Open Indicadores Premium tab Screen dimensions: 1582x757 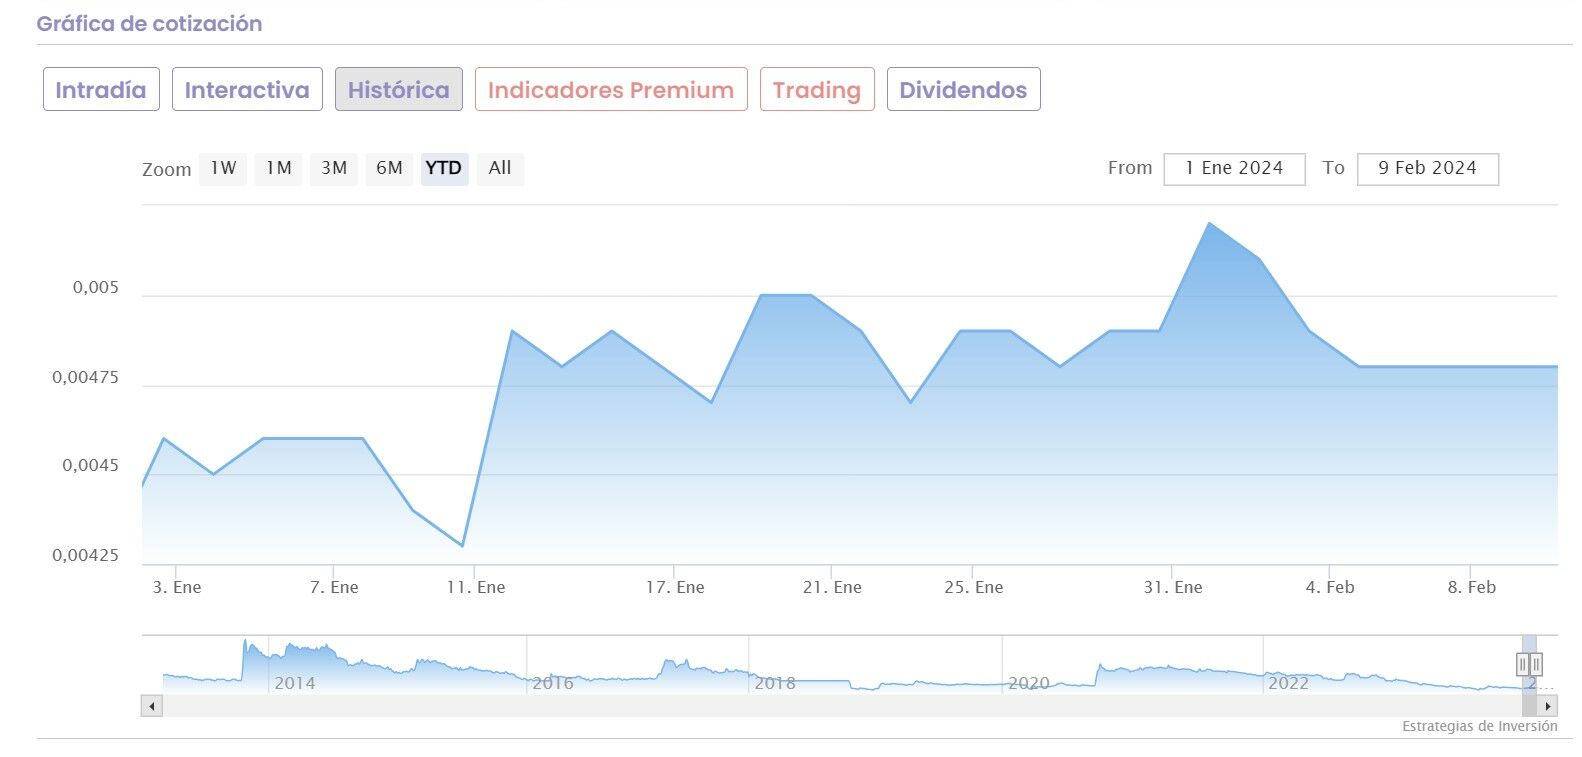coord(611,90)
